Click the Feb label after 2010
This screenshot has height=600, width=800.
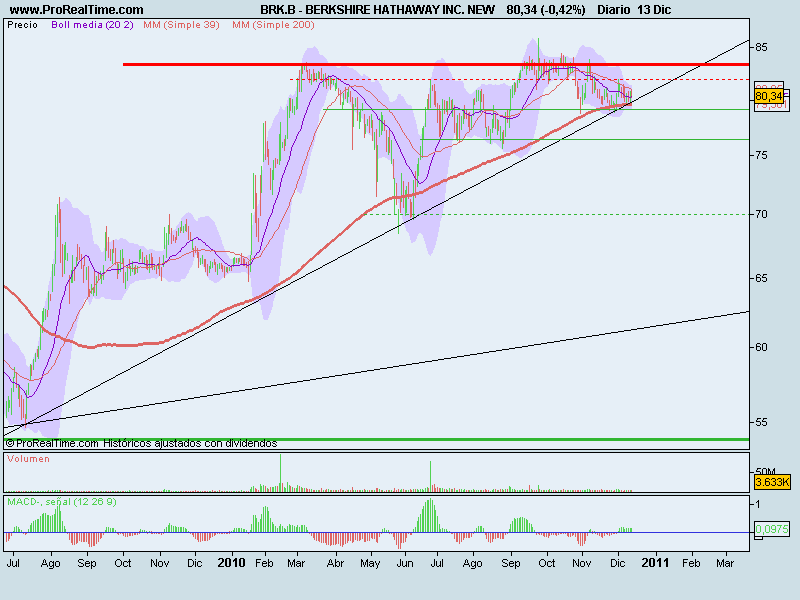264,563
